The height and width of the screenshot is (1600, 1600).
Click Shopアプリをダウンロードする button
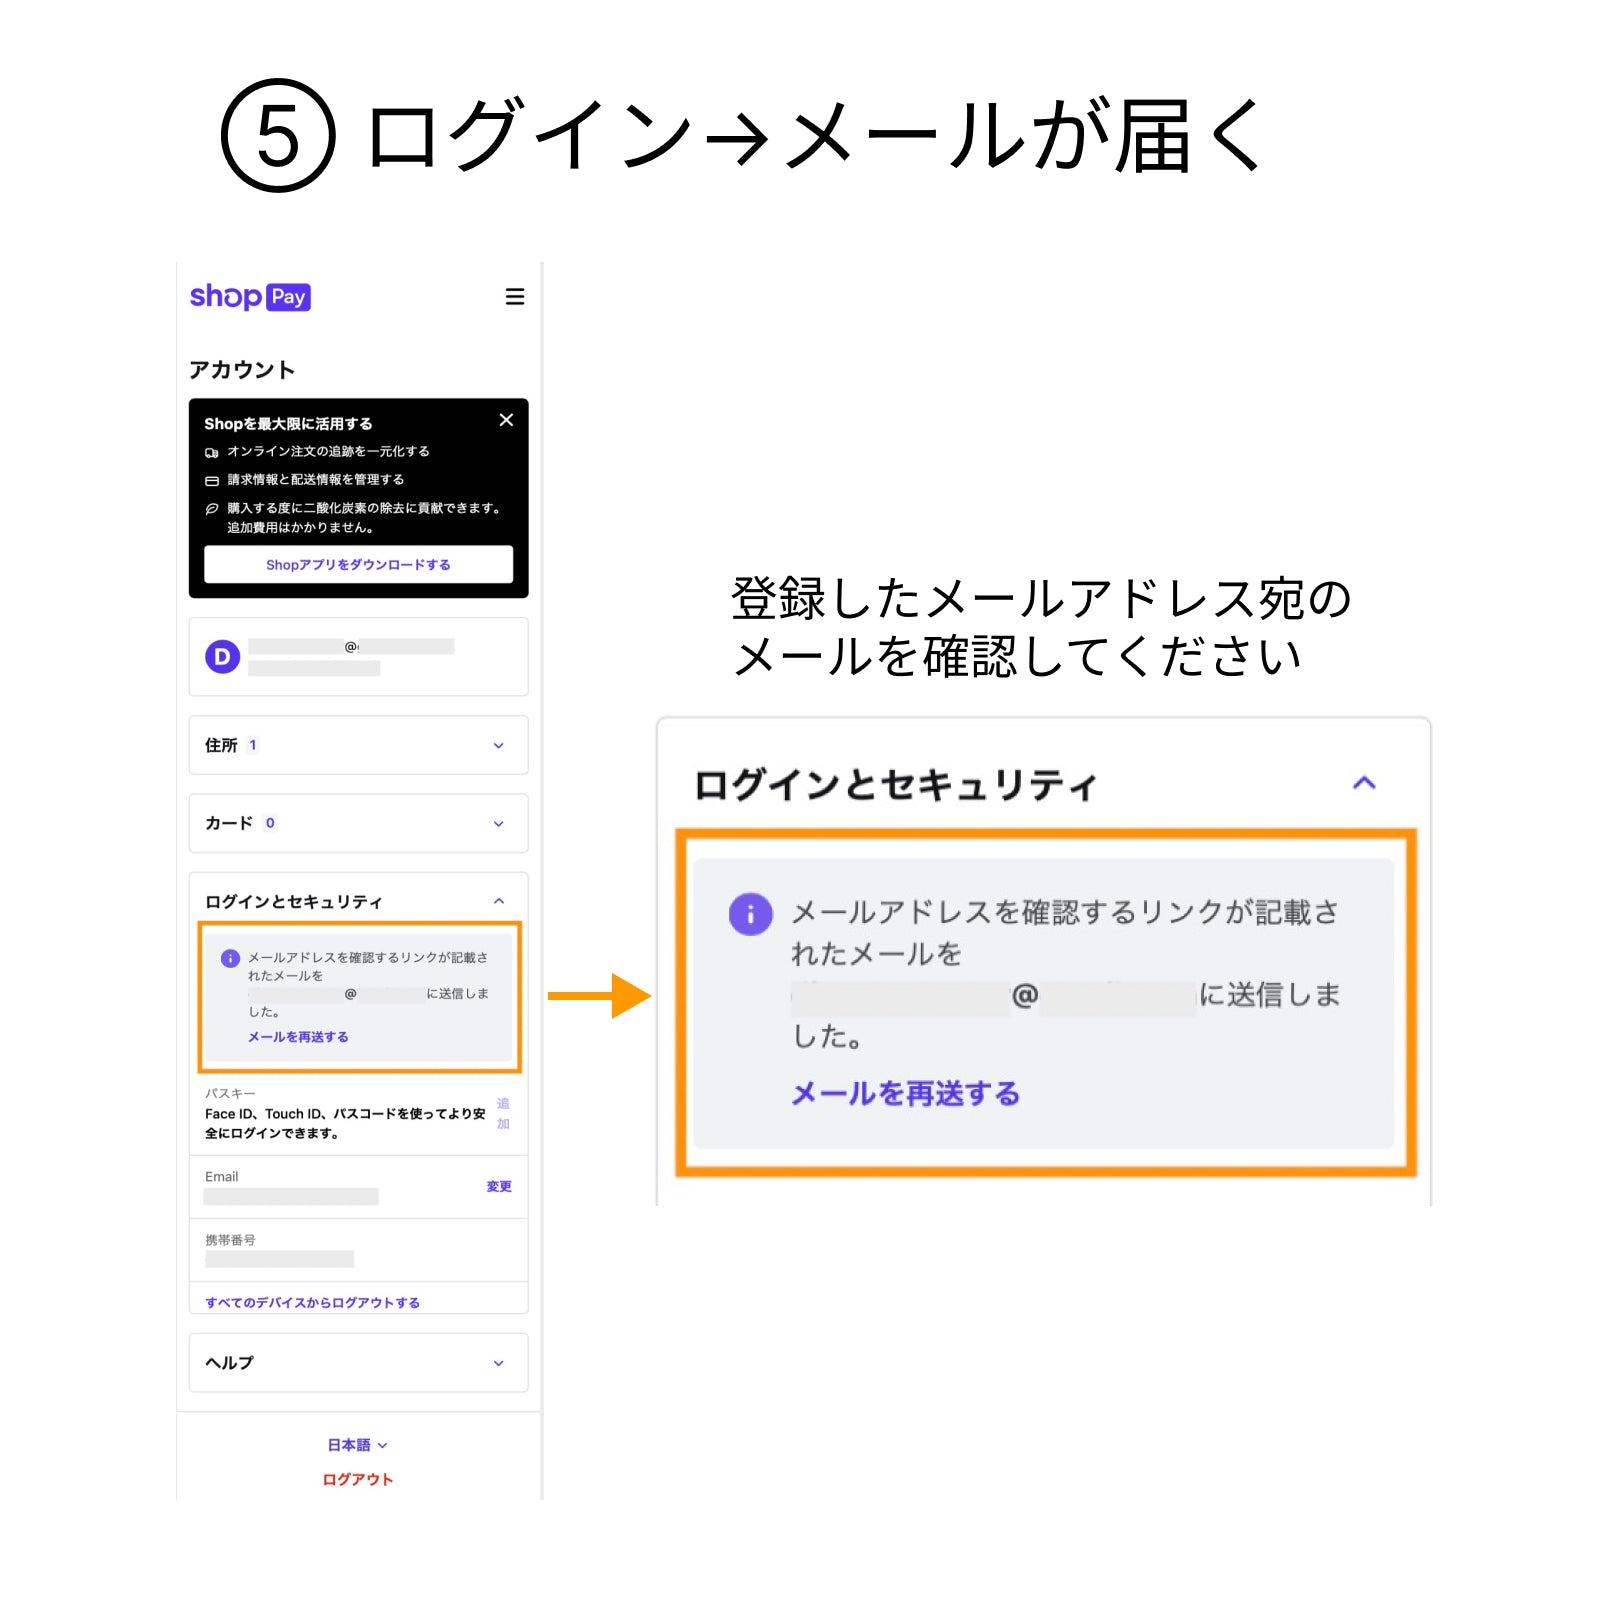coord(358,565)
